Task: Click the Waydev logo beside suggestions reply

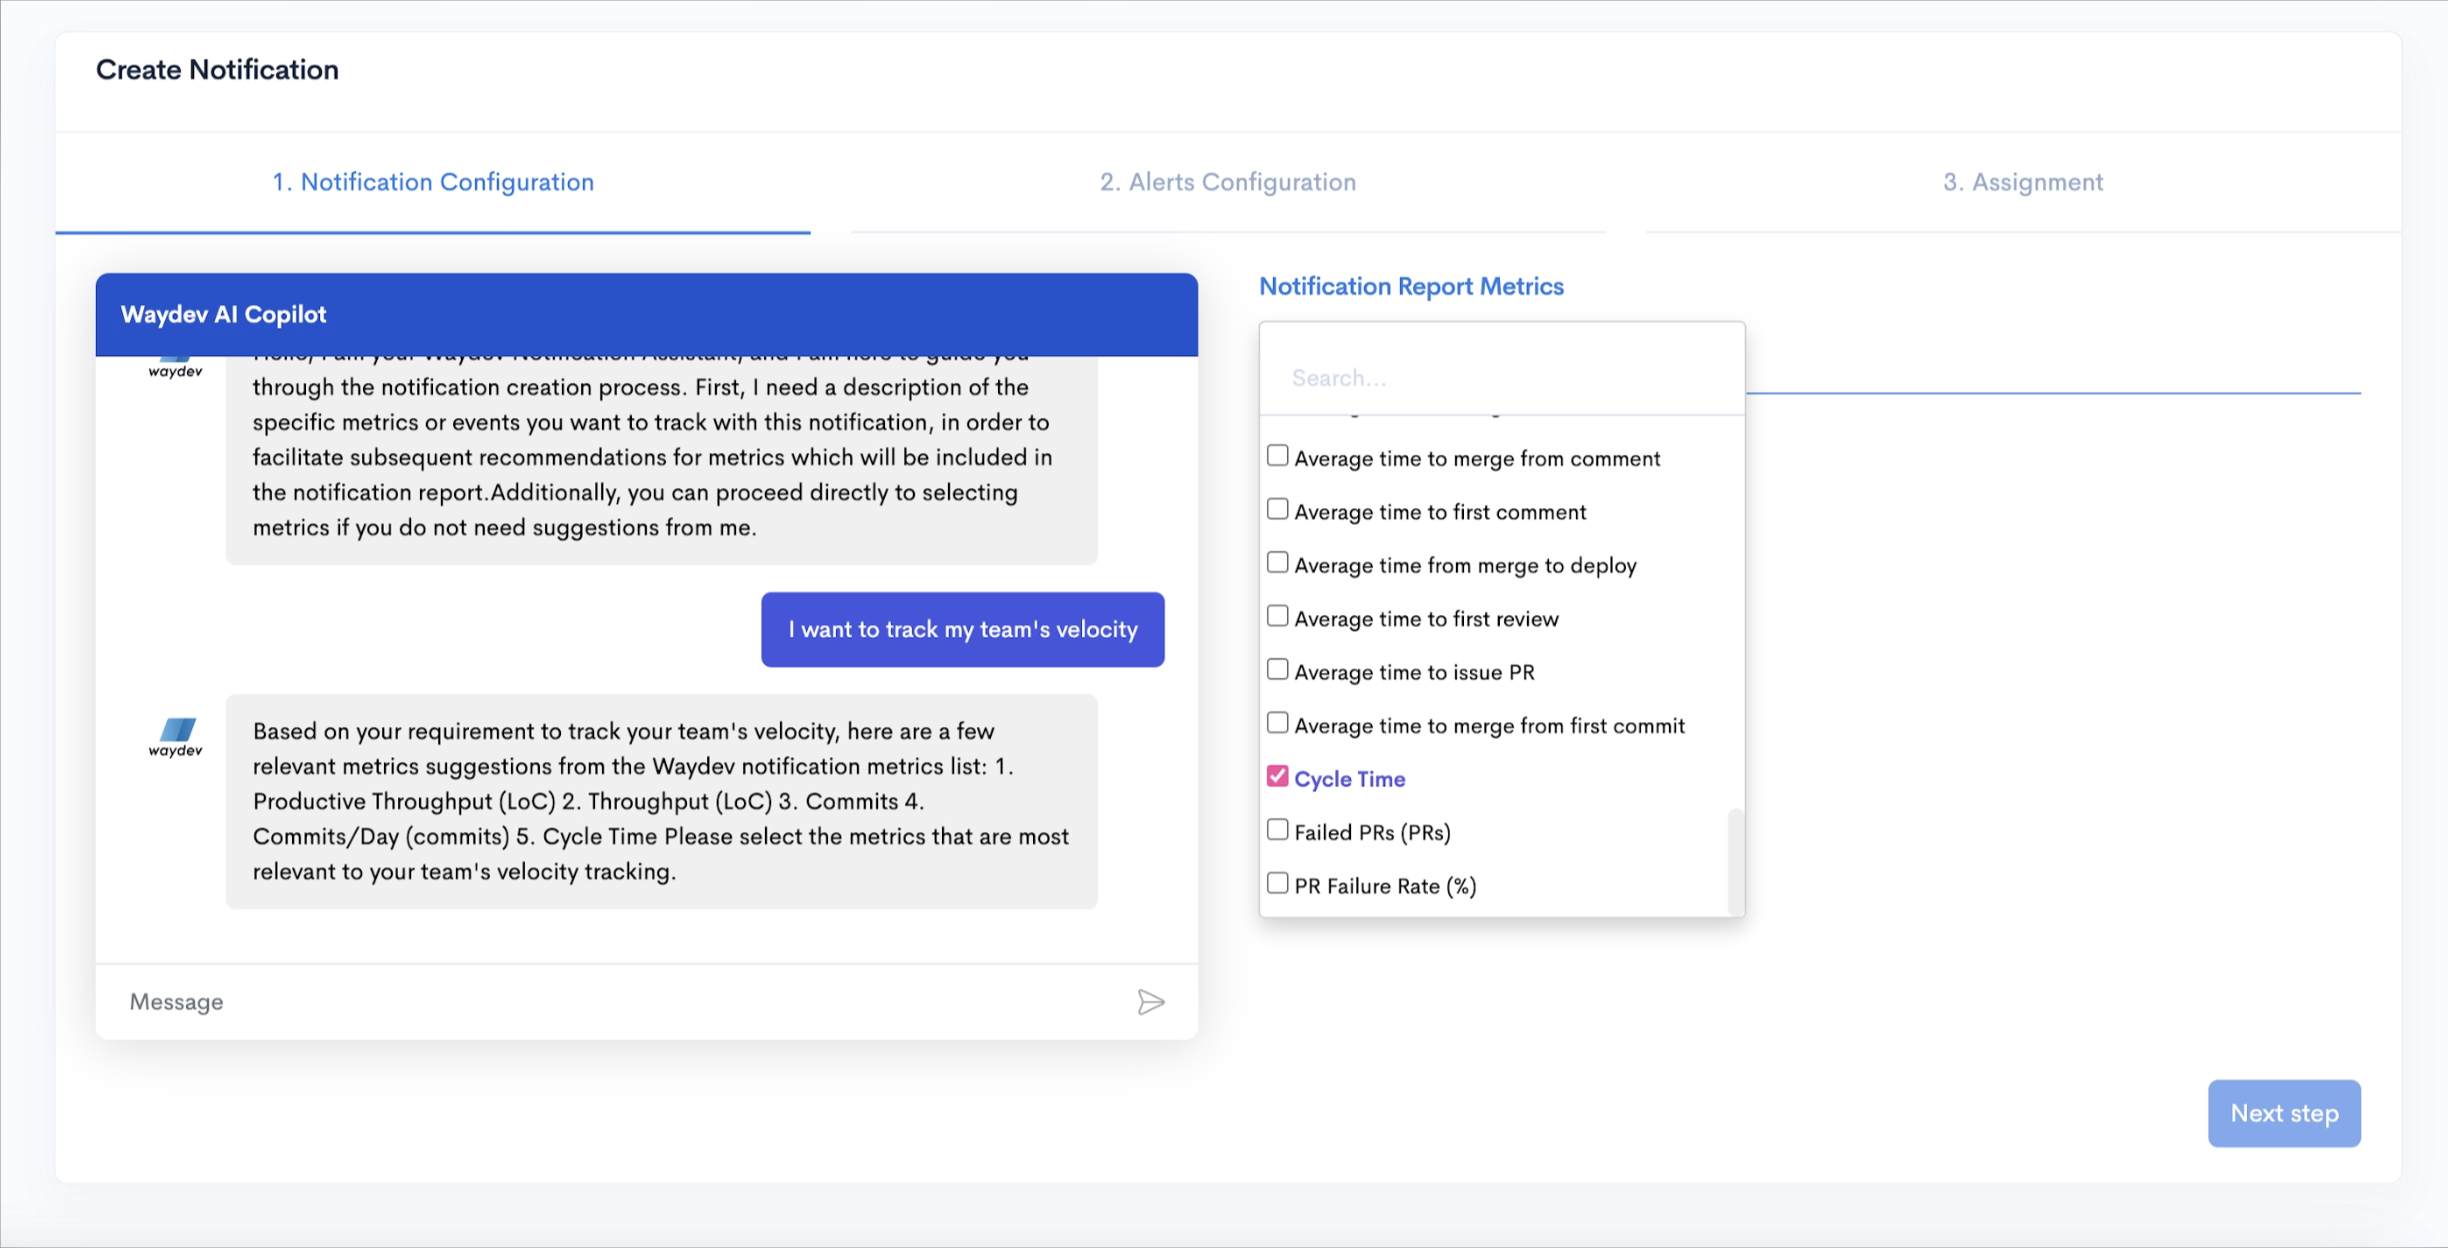Action: 176,738
